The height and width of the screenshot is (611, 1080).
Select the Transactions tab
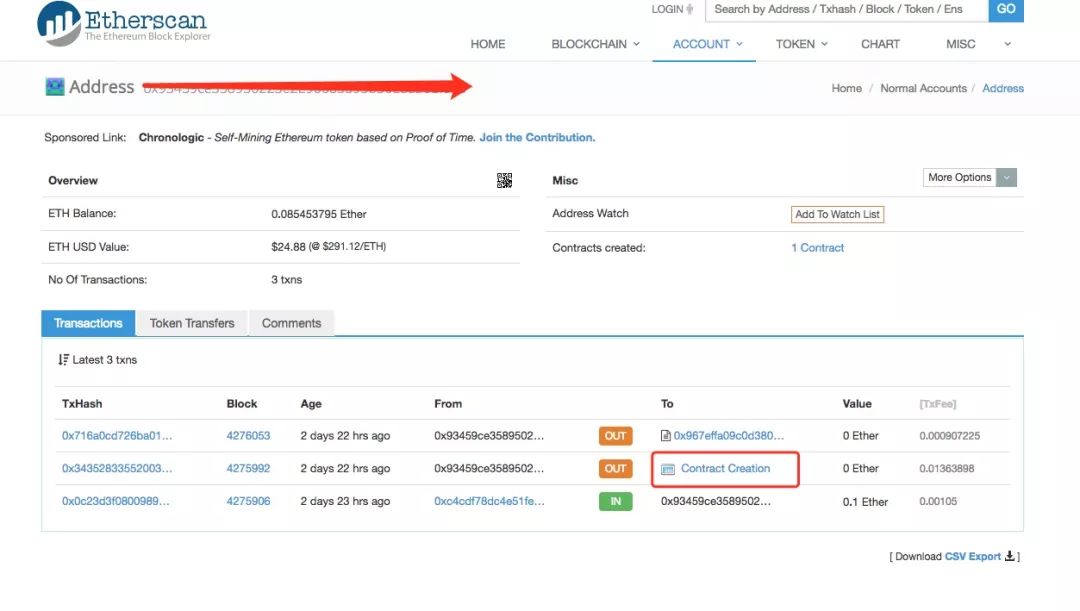click(88, 323)
